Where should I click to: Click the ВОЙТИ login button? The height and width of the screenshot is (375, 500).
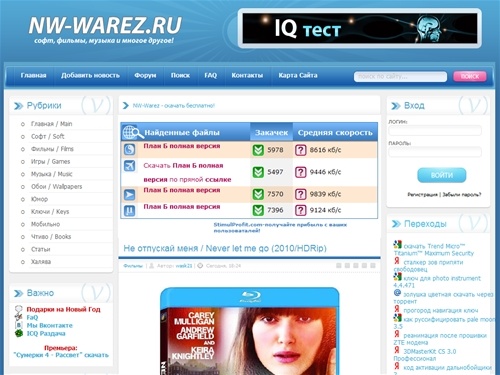tap(442, 175)
